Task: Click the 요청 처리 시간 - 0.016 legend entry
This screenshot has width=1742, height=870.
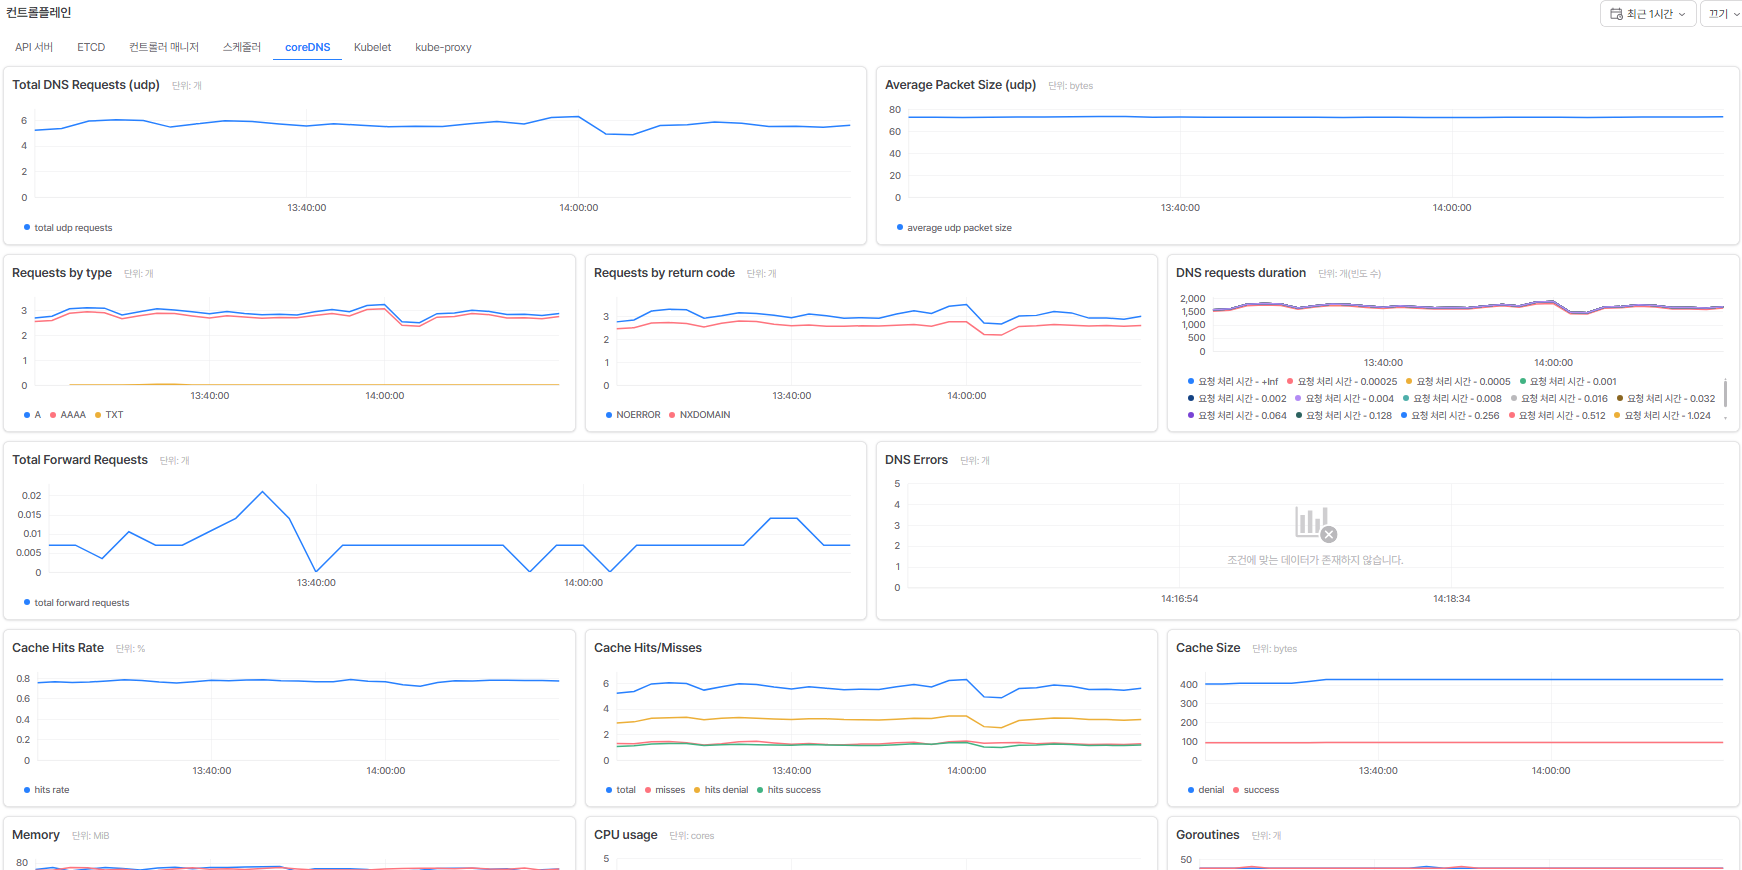Action: (1559, 399)
